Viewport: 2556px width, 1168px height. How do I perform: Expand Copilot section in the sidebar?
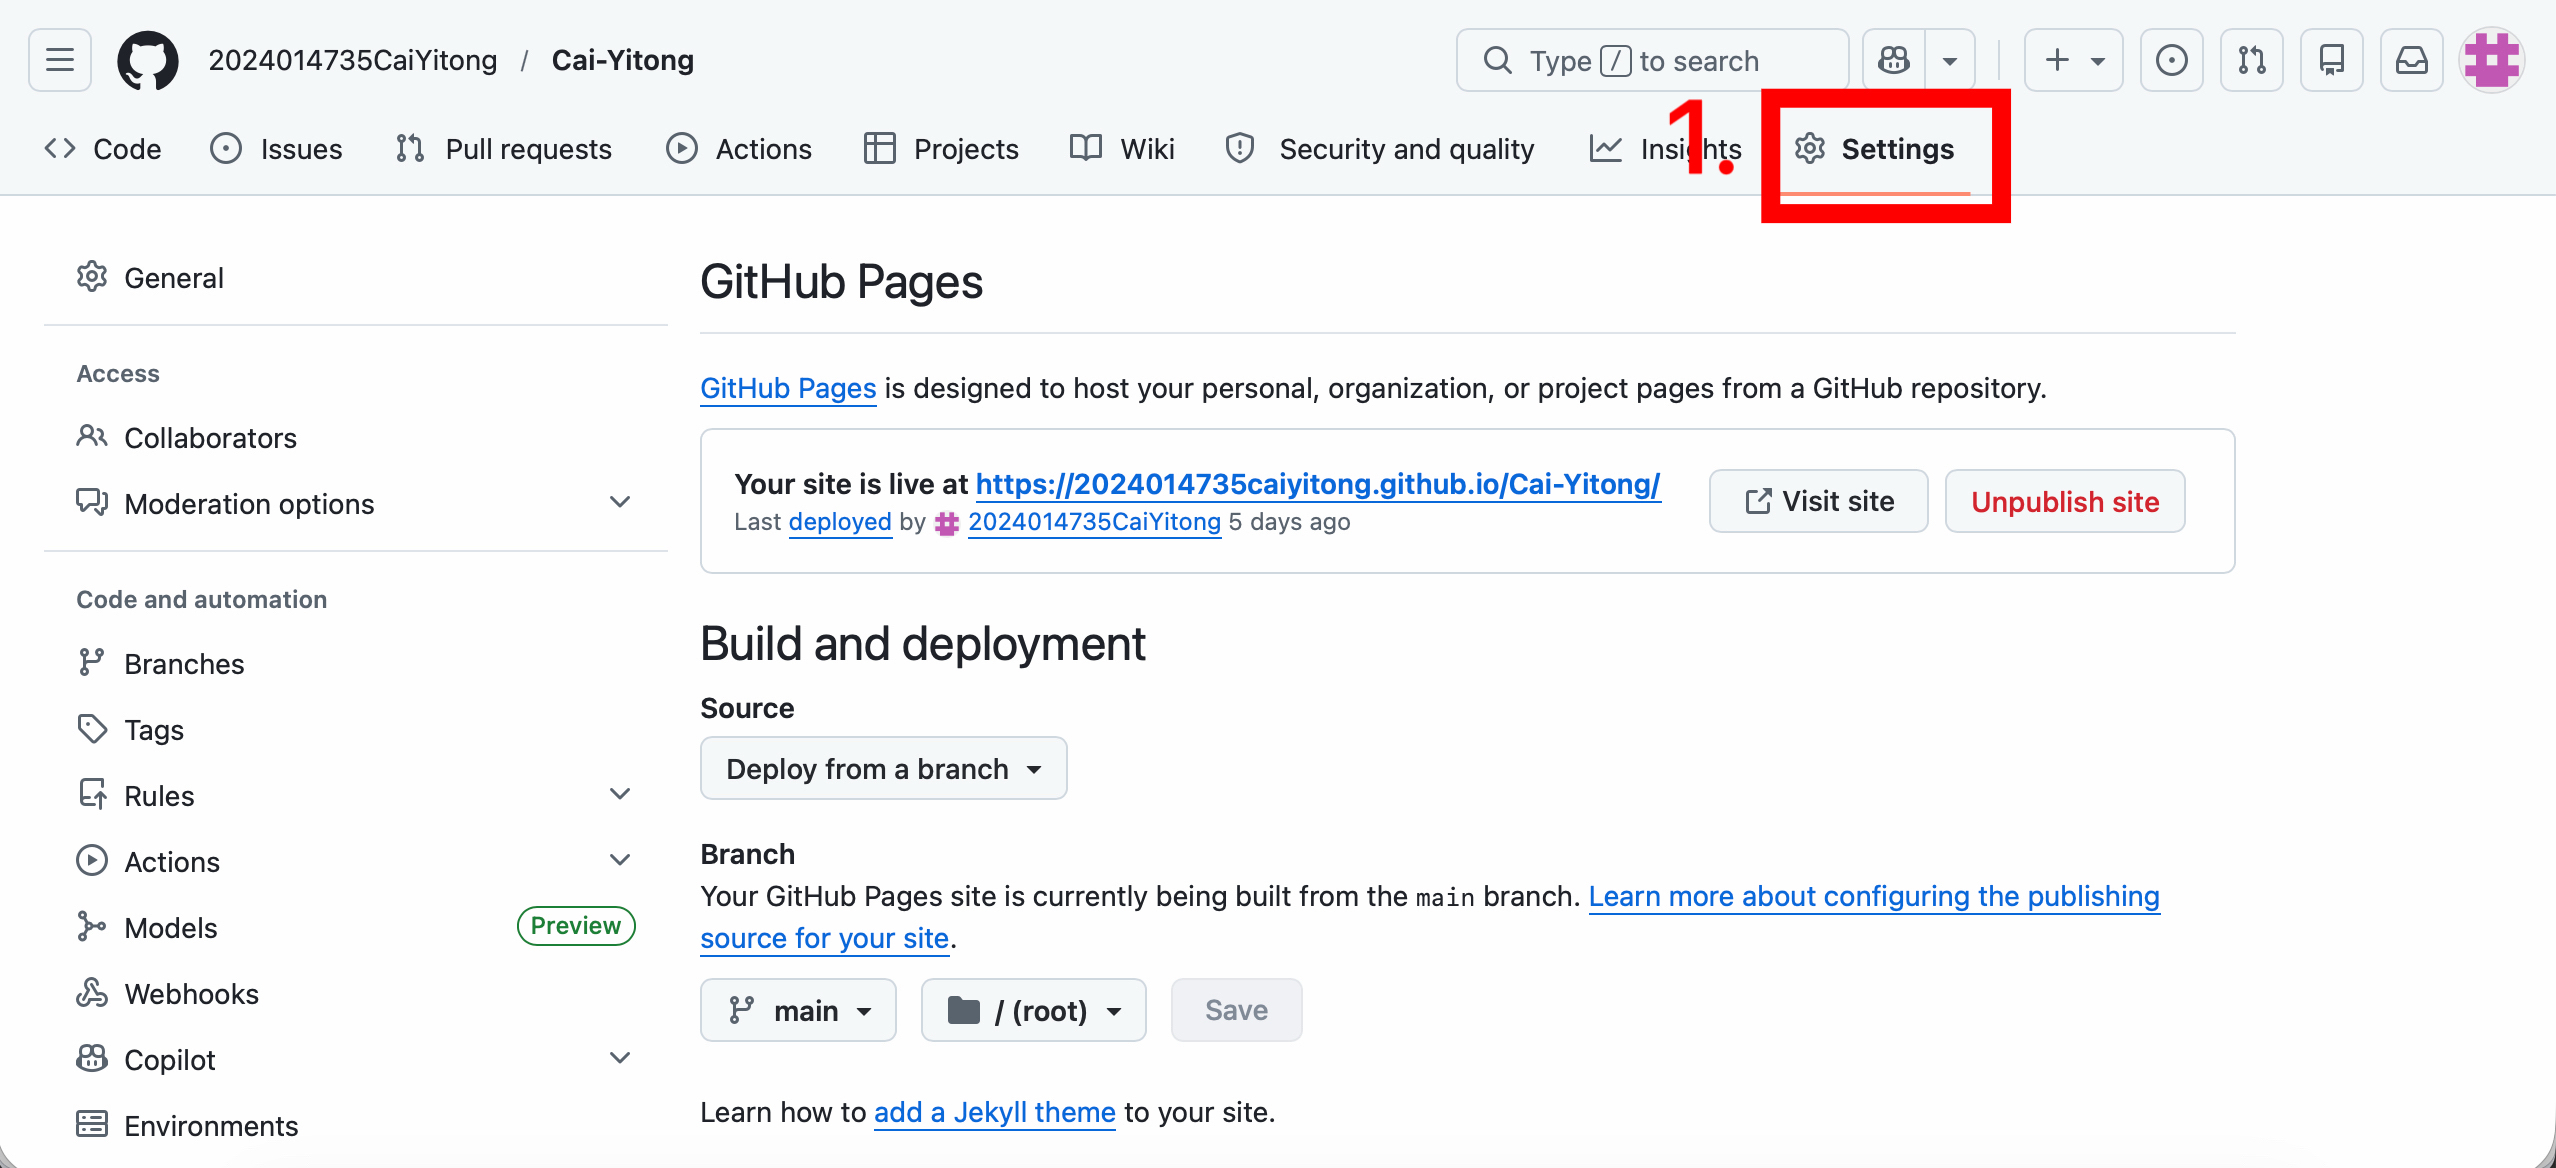356,1059
